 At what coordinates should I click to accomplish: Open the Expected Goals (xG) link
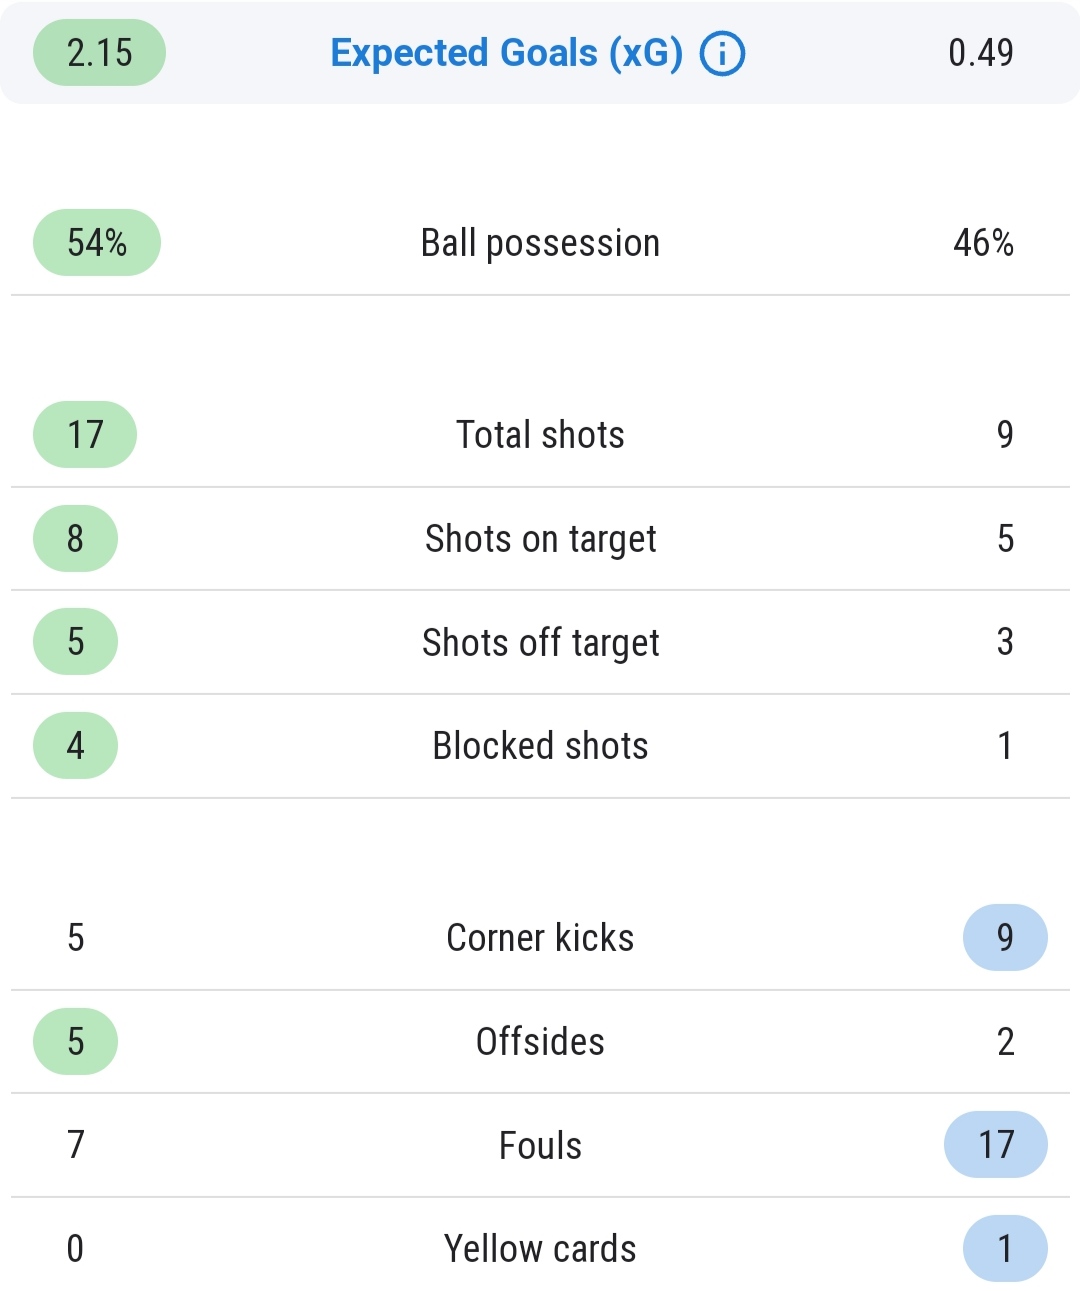tap(506, 53)
